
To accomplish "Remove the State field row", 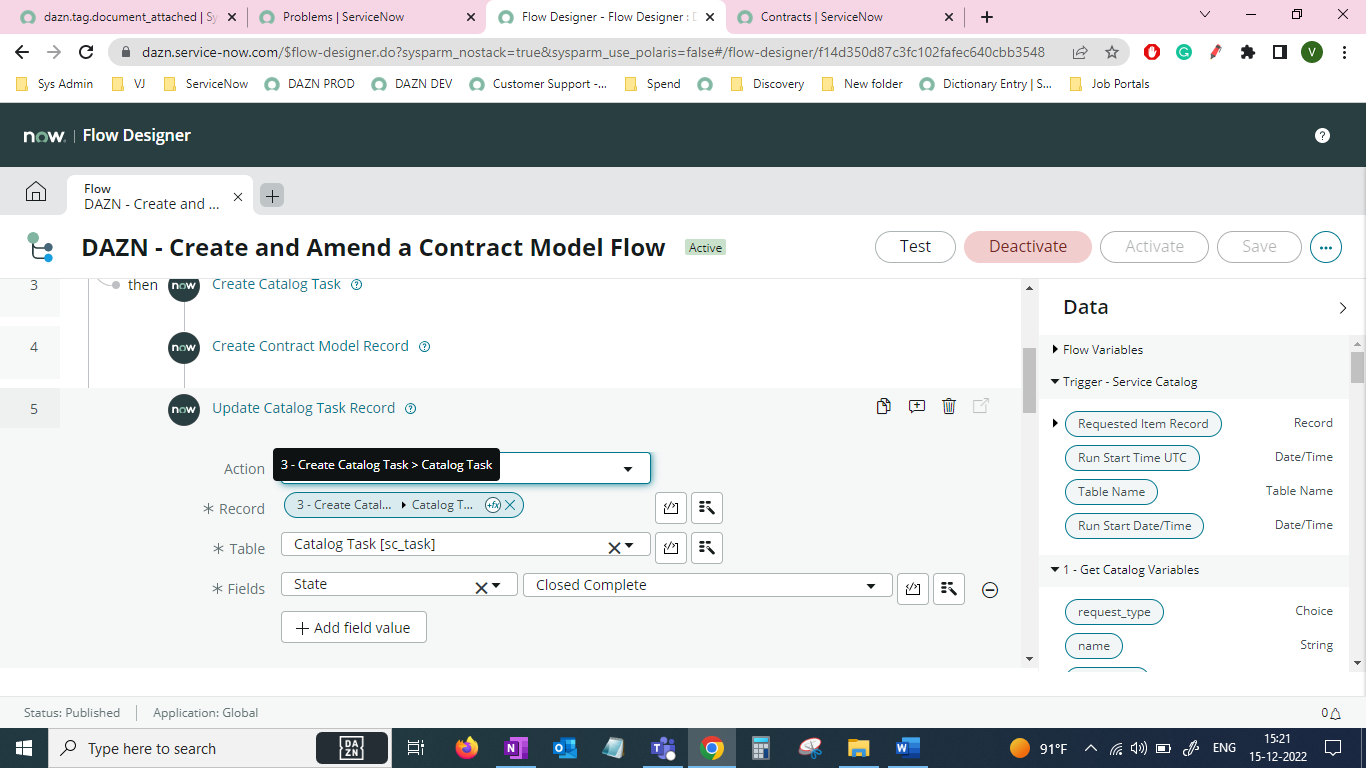I will click(990, 590).
